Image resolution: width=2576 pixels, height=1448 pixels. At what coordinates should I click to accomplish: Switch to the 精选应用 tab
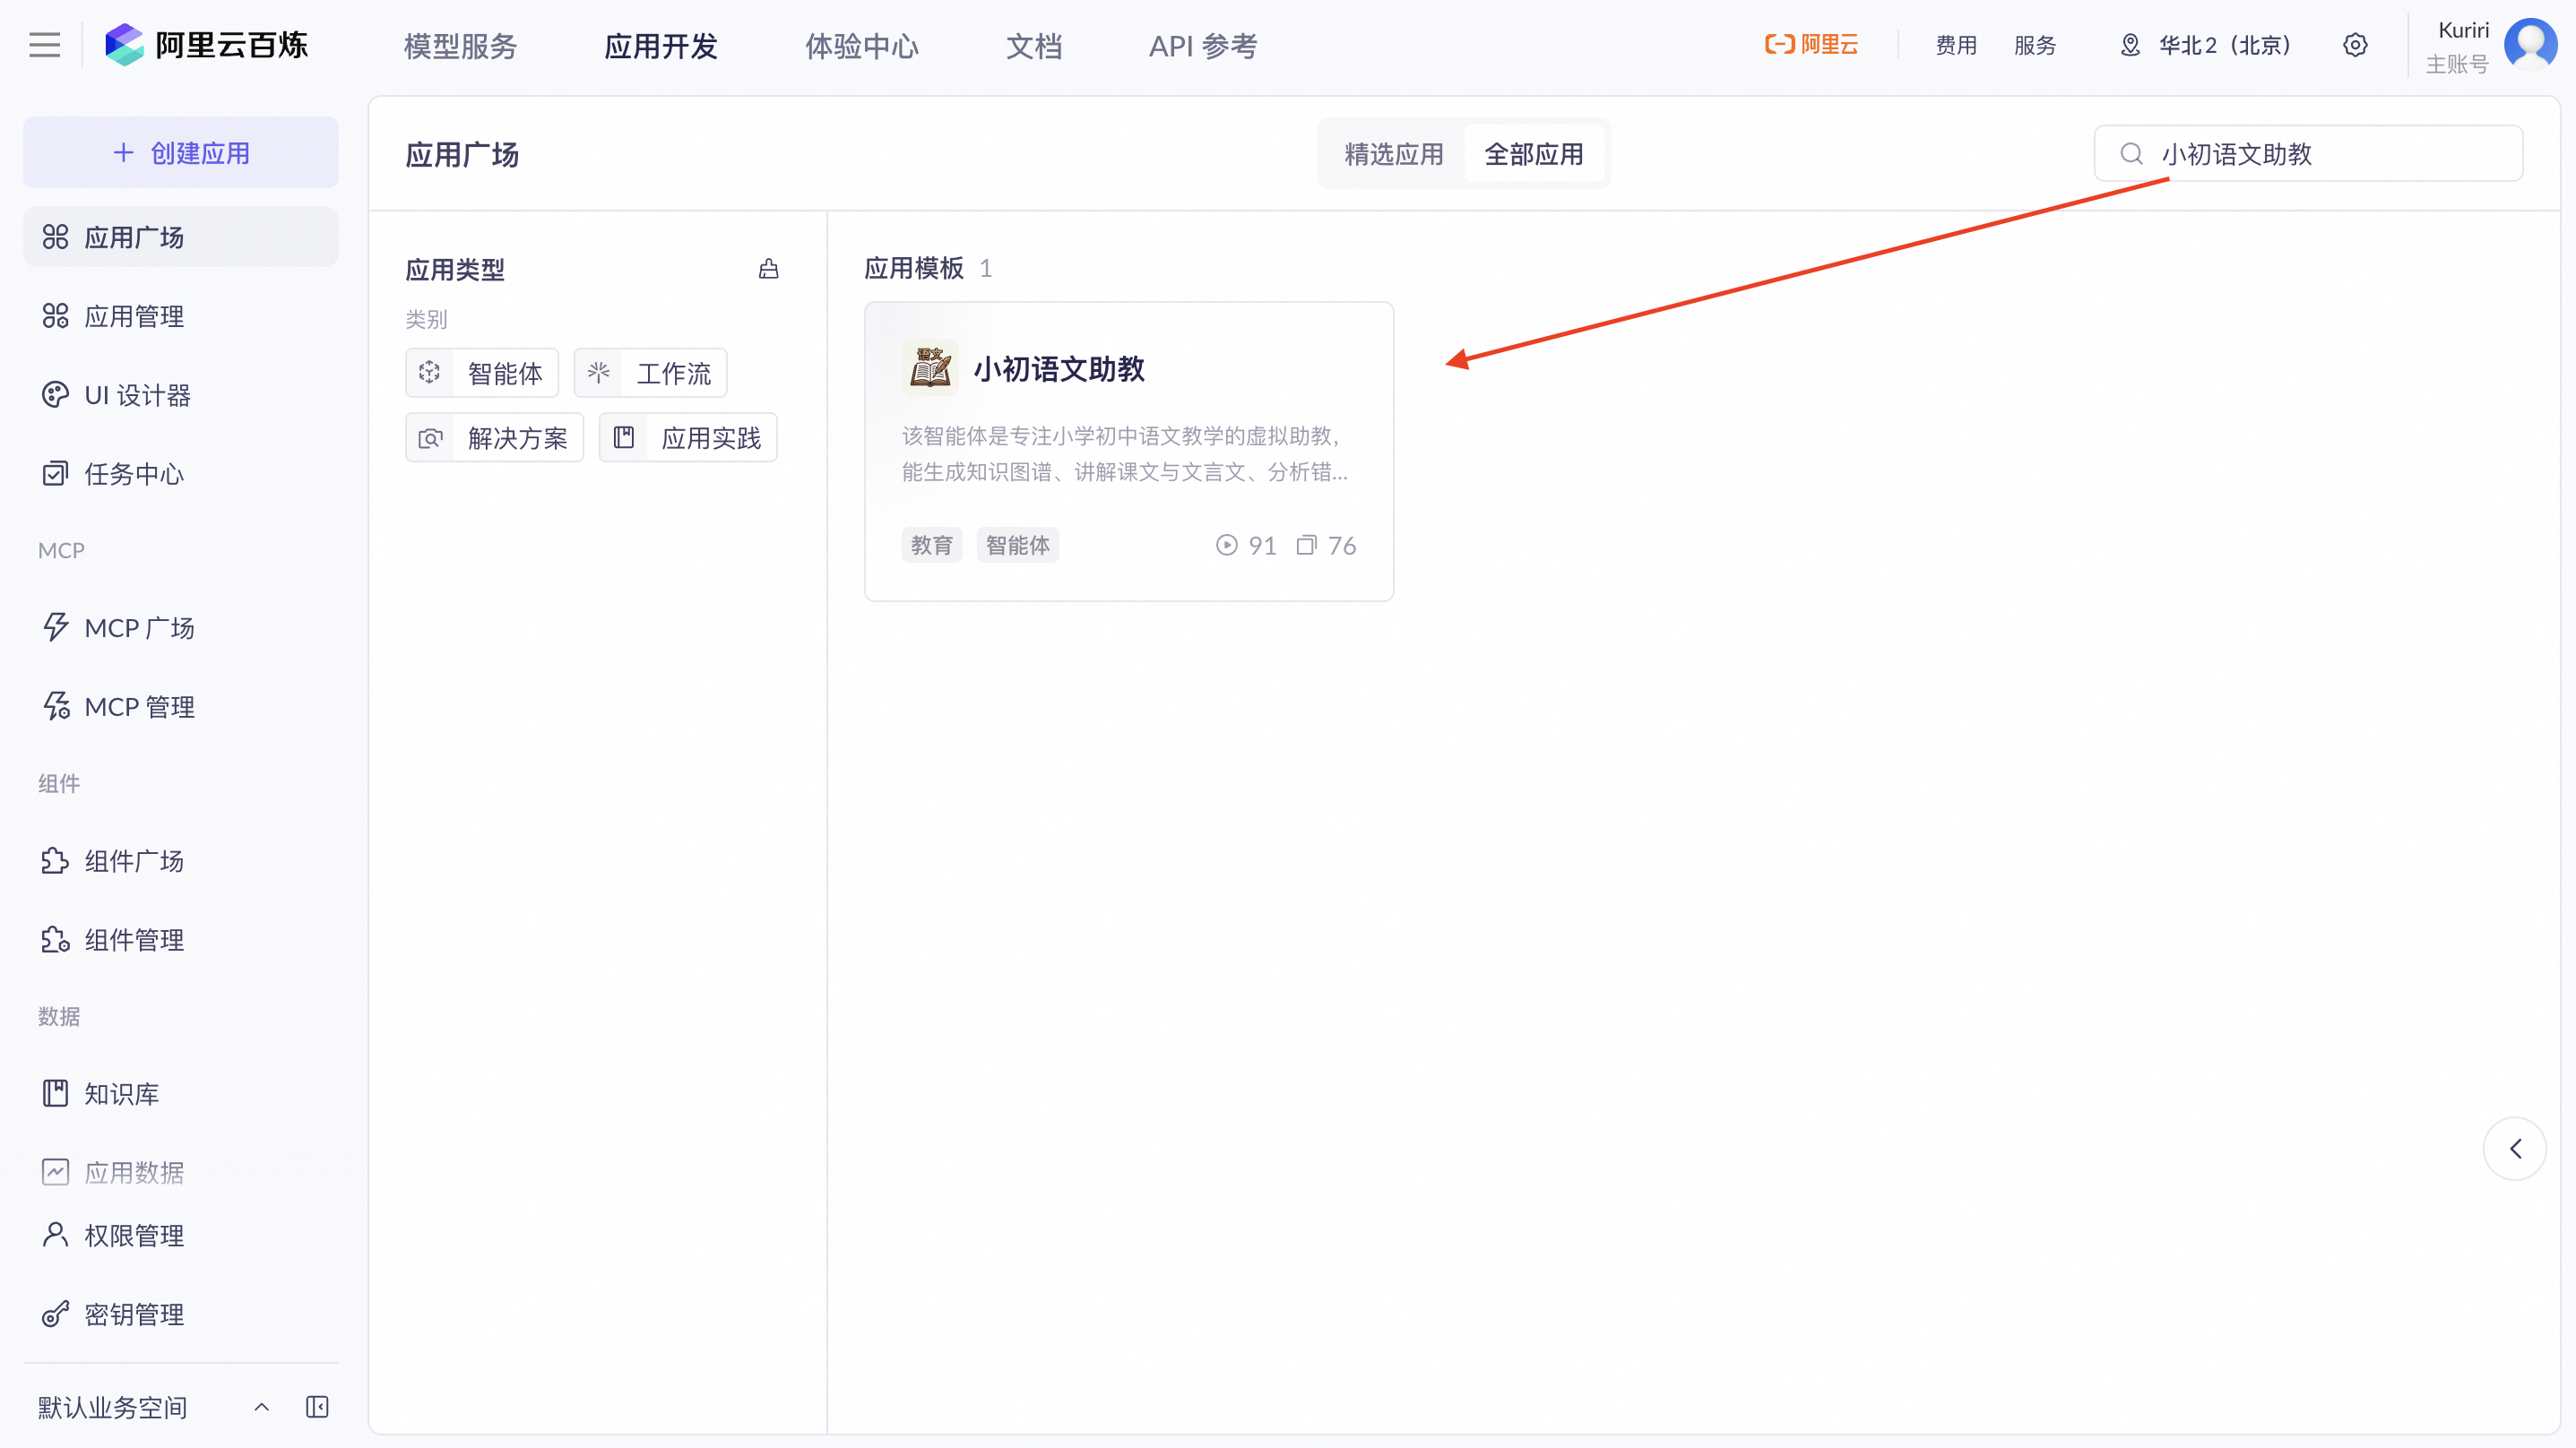click(1393, 154)
